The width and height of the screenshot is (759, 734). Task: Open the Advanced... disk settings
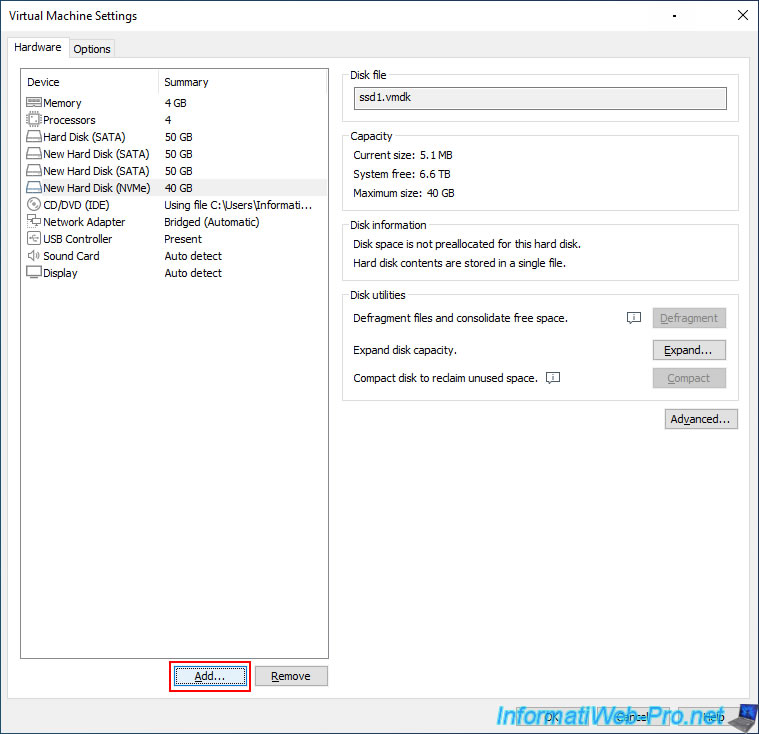click(x=701, y=419)
